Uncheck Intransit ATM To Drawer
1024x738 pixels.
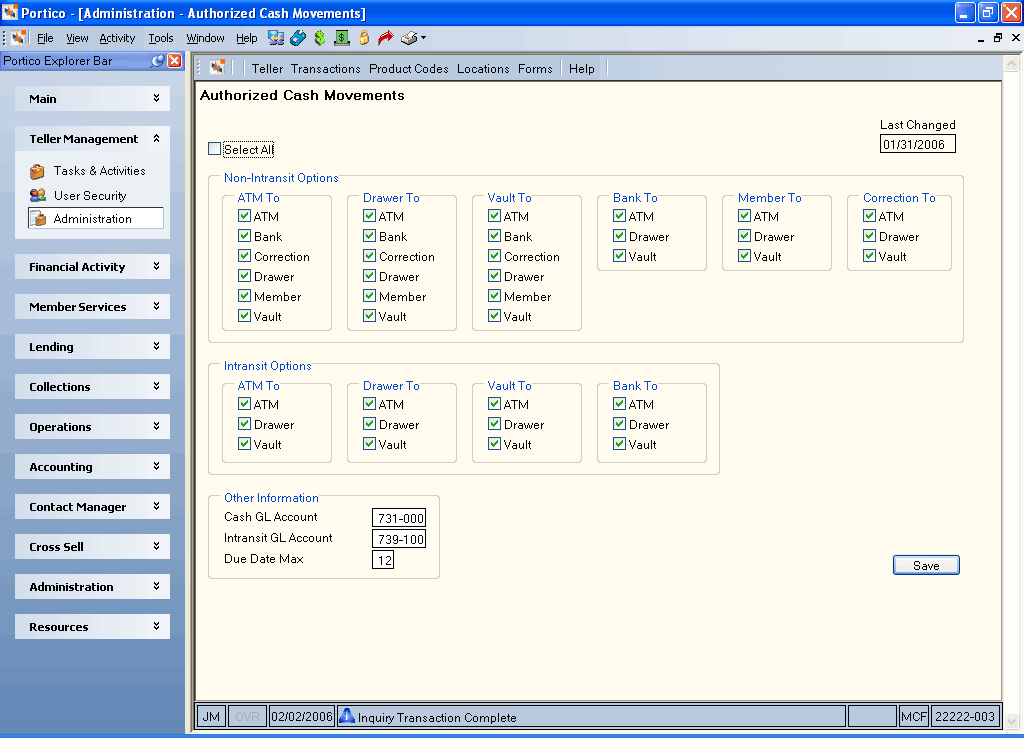(244, 424)
